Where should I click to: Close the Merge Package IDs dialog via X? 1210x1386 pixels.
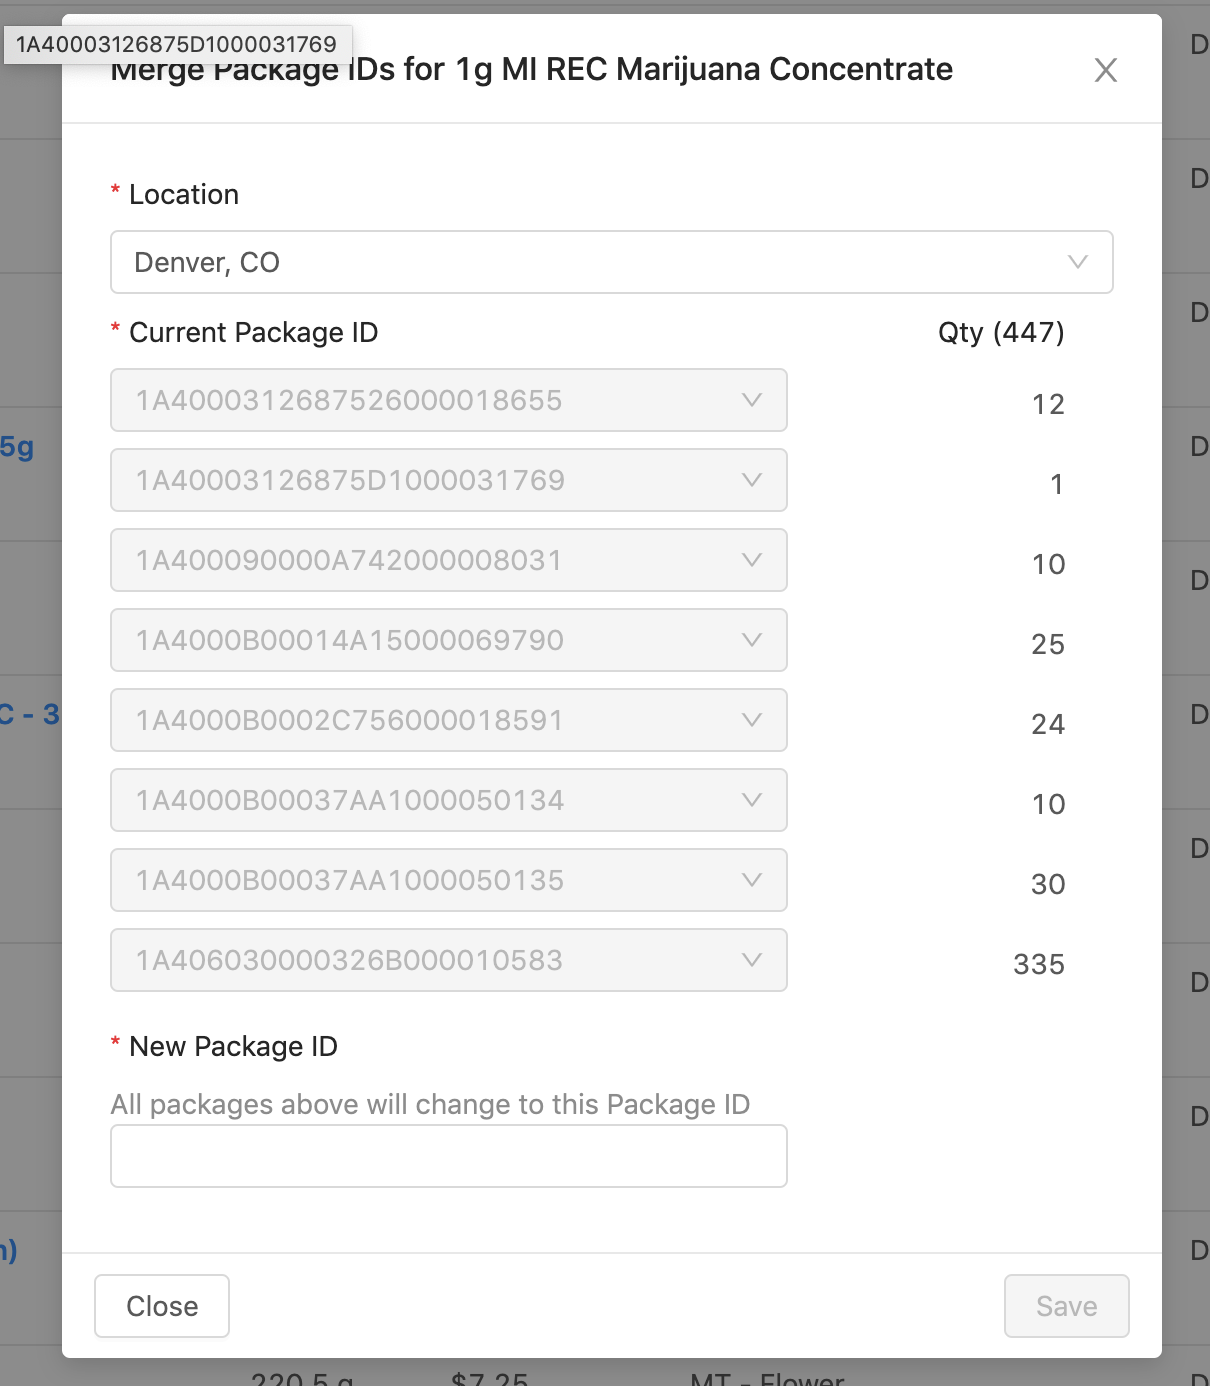1105,70
